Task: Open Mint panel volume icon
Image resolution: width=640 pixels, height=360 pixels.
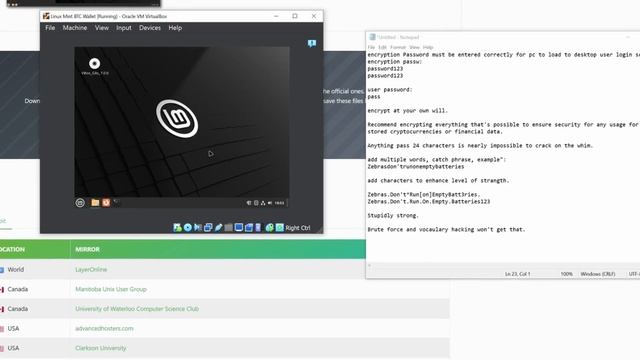Action: [270, 203]
